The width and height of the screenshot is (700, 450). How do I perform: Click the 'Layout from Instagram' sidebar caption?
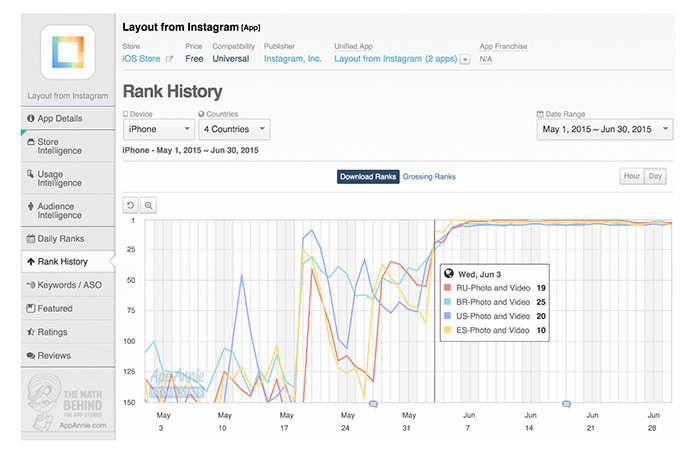(68, 96)
